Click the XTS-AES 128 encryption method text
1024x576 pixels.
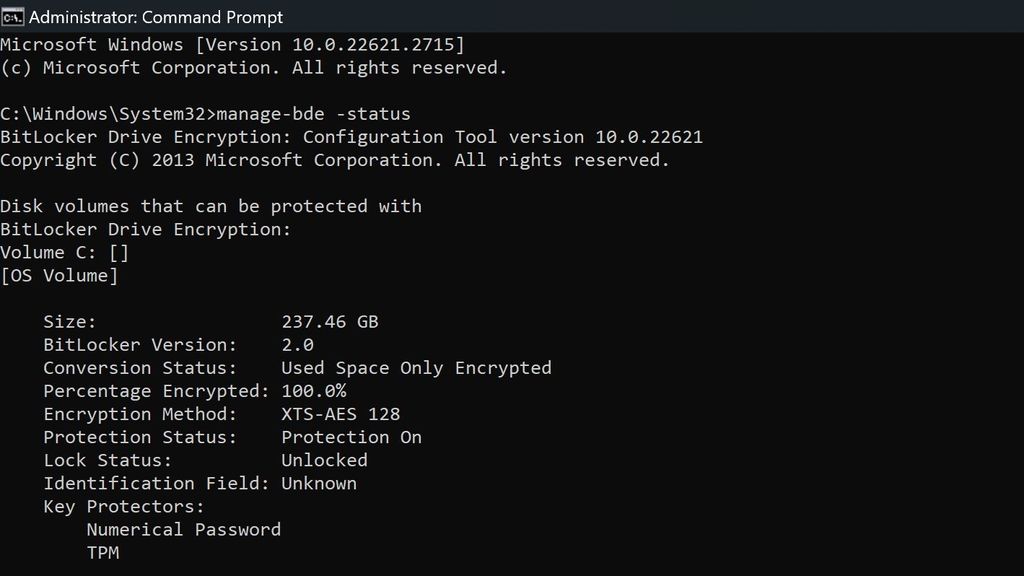point(340,413)
